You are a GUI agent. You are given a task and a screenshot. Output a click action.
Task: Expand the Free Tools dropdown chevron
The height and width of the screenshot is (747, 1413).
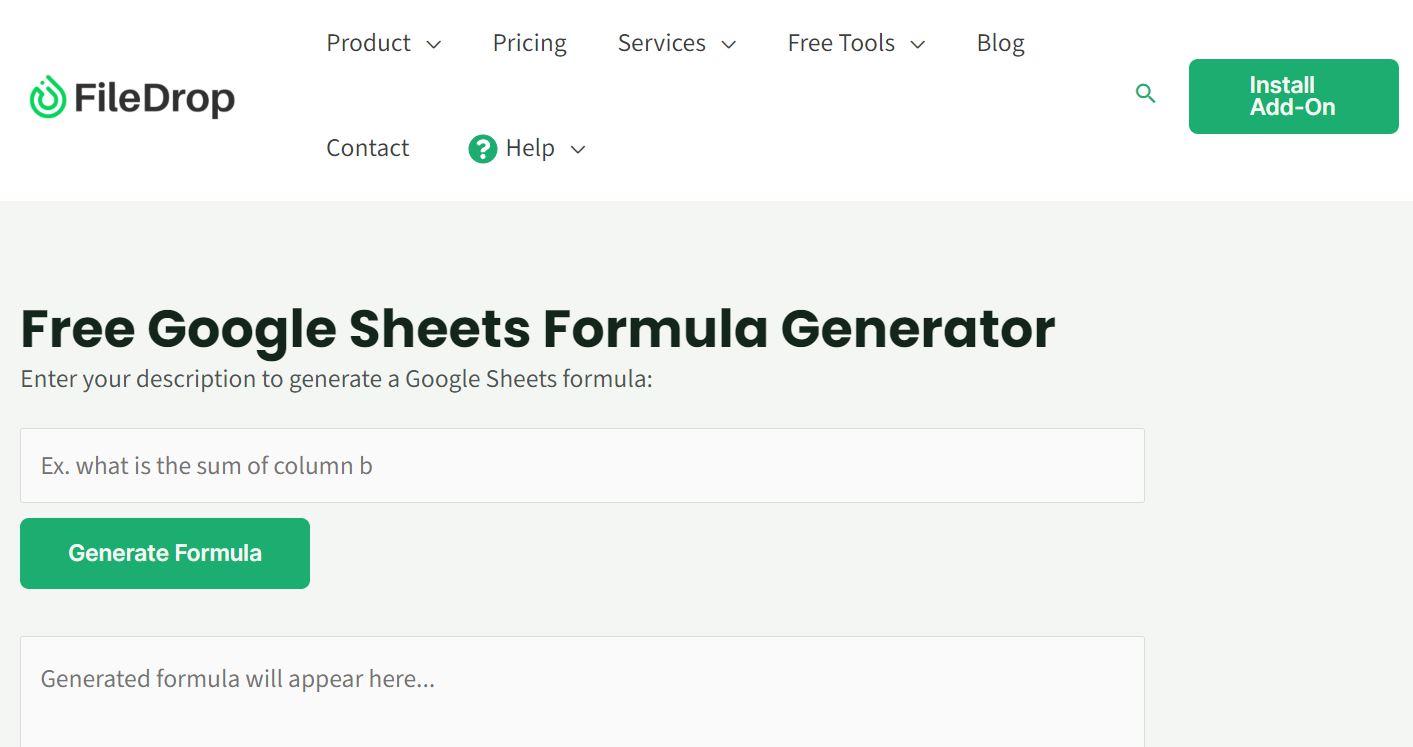(918, 44)
